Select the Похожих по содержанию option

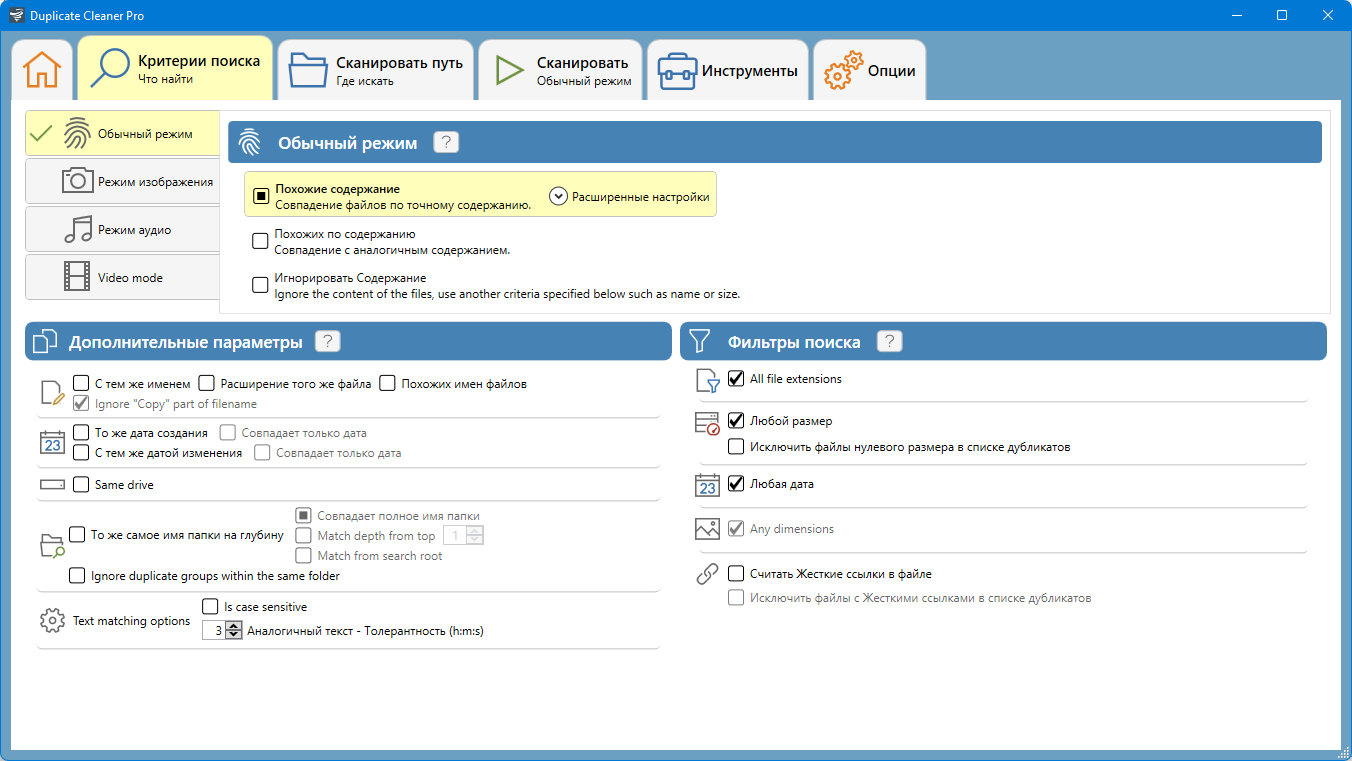(x=260, y=241)
